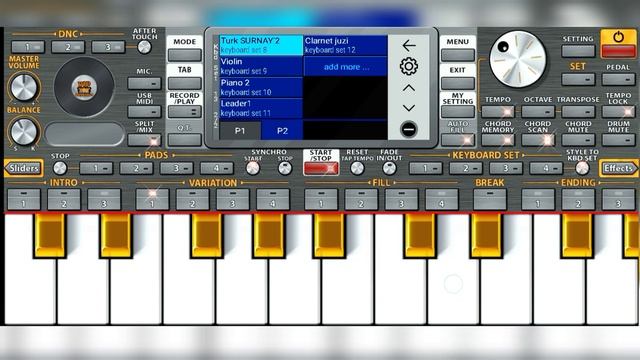The width and height of the screenshot is (640, 360).
Task: Toggle the Chord Mute button
Action: (x=578, y=140)
